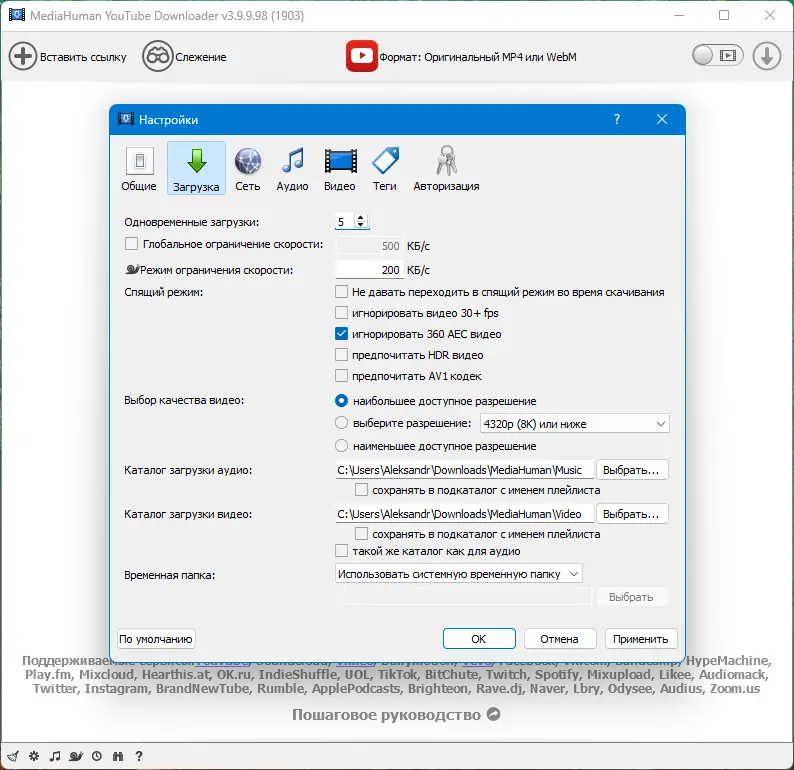Screen dimensions: 794x770
Task: Click the app icon in the title bar
Action: (x=17, y=15)
